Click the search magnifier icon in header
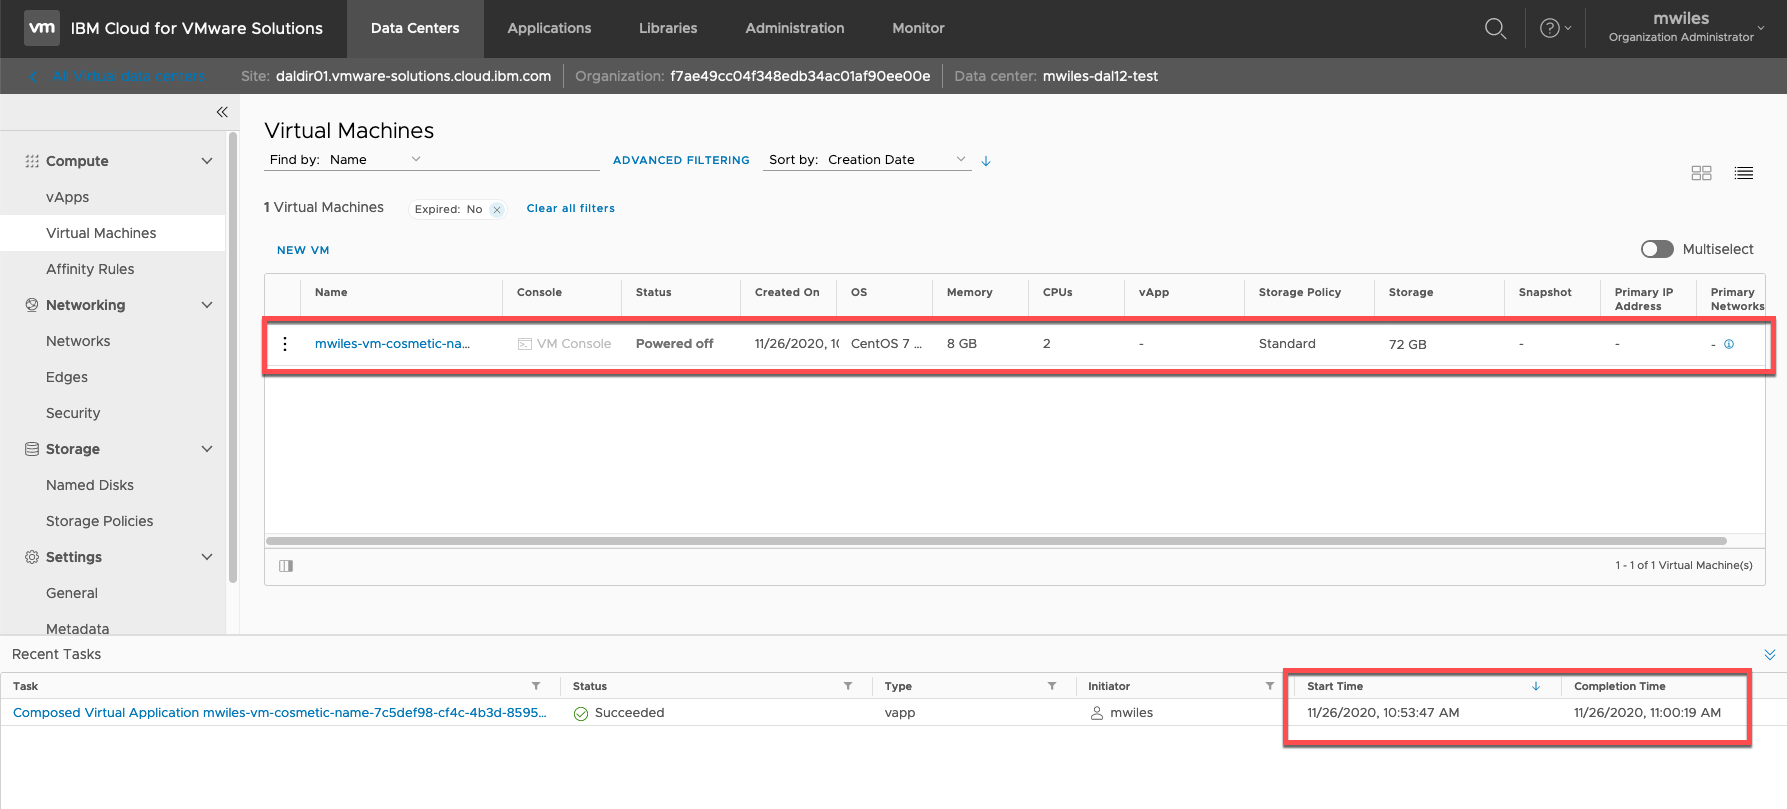Screen dimensions: 1787x809 tap(1495, 29)
